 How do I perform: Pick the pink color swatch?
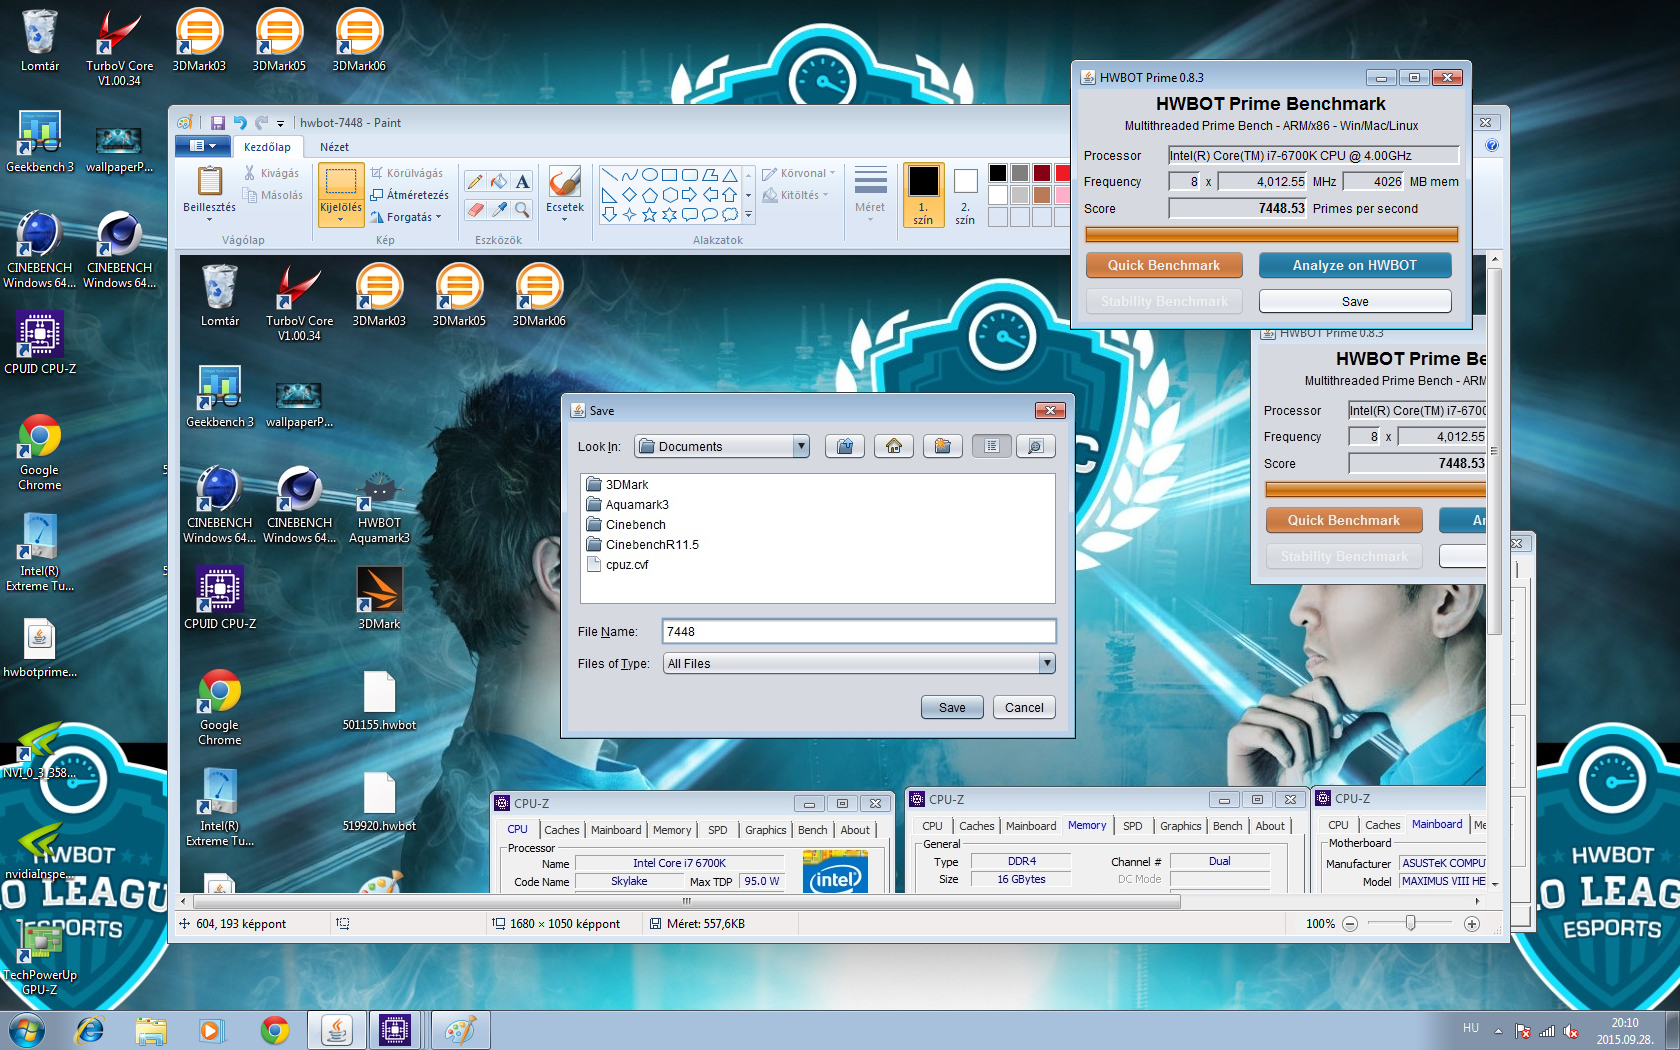pyautogui.click(x=1064, y=195)
